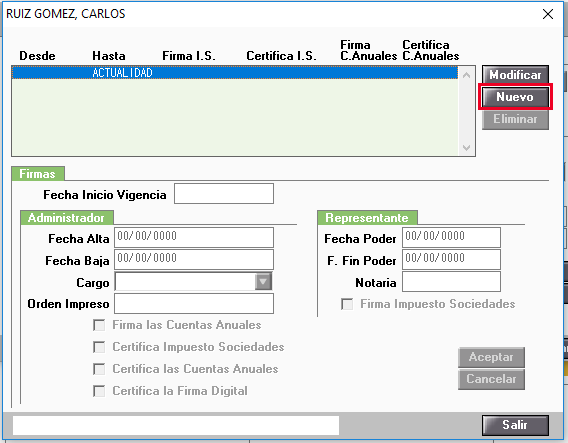The width and height of the screenshot is (568, 443).
Task: Click the Modificar button
Action: click(x=515, y=75)
